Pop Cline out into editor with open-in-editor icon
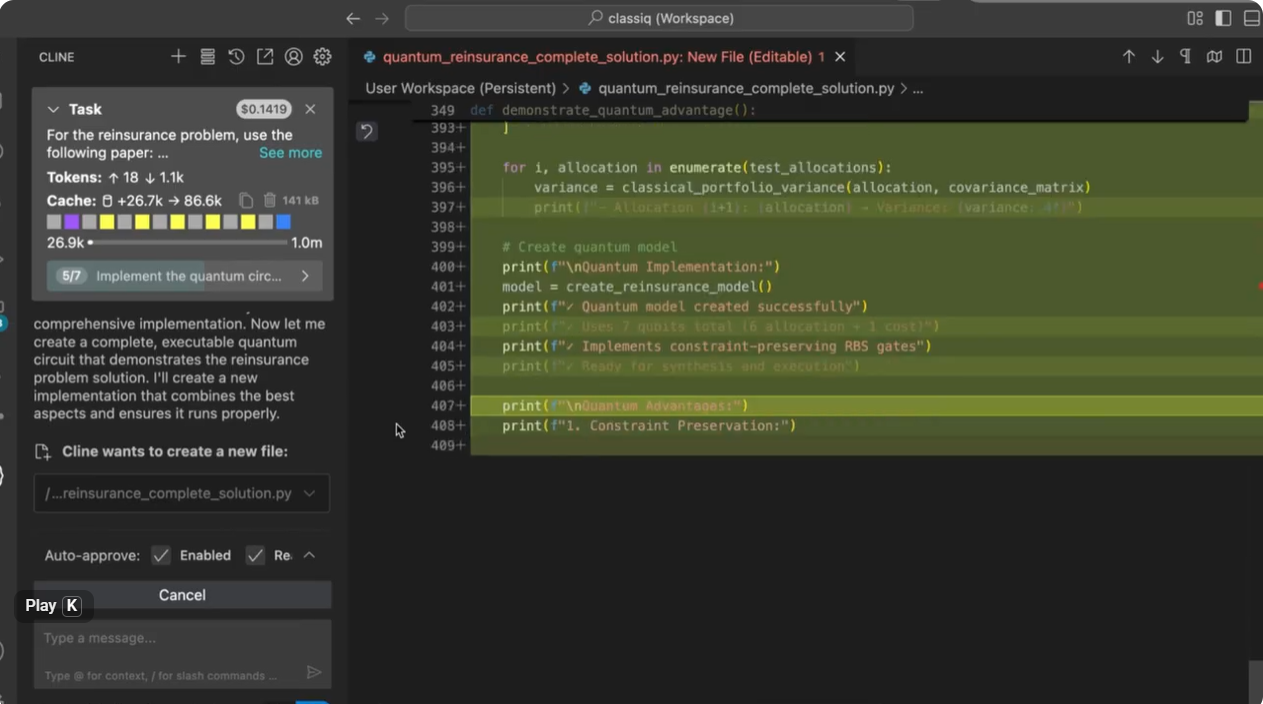 (x=264, y=57)
